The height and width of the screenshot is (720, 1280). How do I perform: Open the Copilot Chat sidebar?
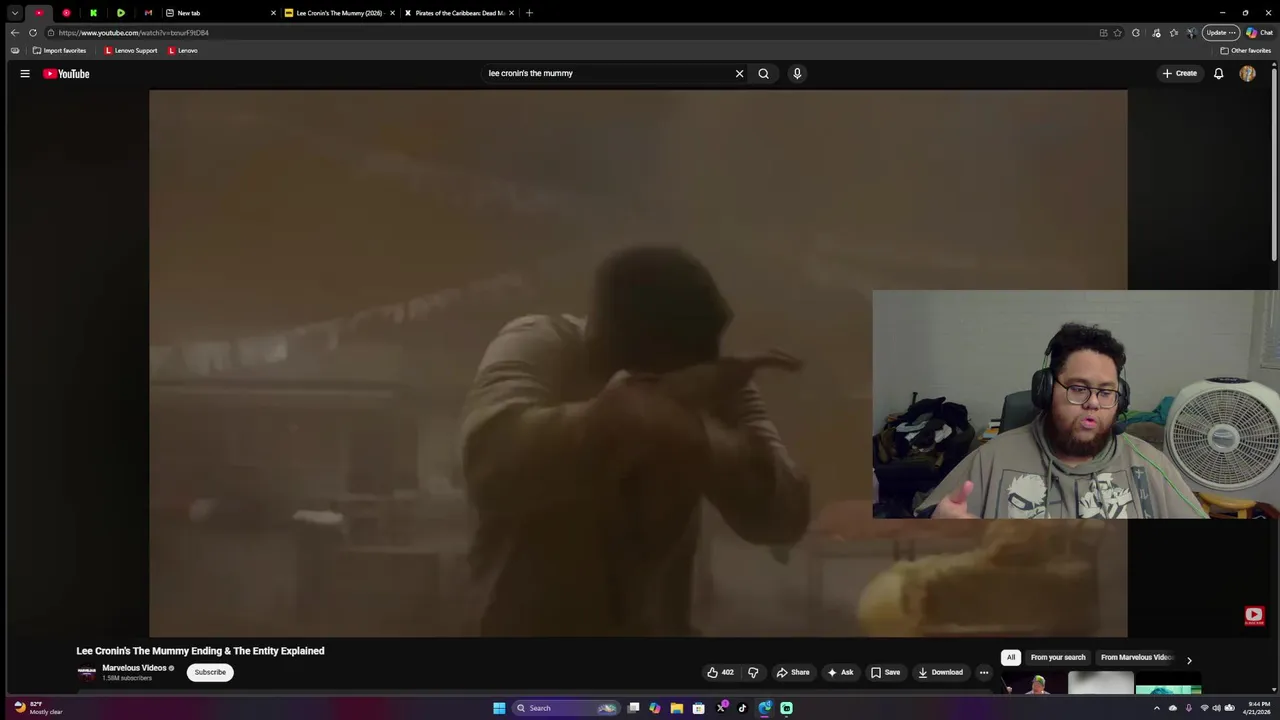1259,32
